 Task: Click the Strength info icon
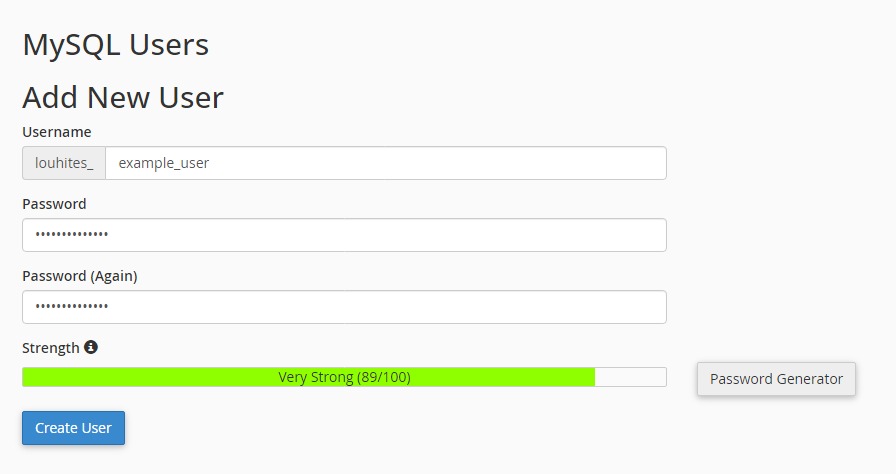(91, 348)
